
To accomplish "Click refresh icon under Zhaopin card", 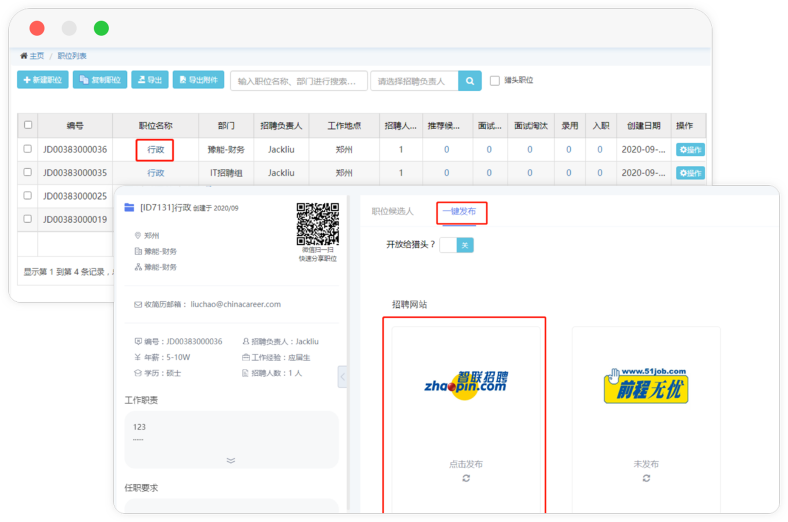I will click(466, 479).
